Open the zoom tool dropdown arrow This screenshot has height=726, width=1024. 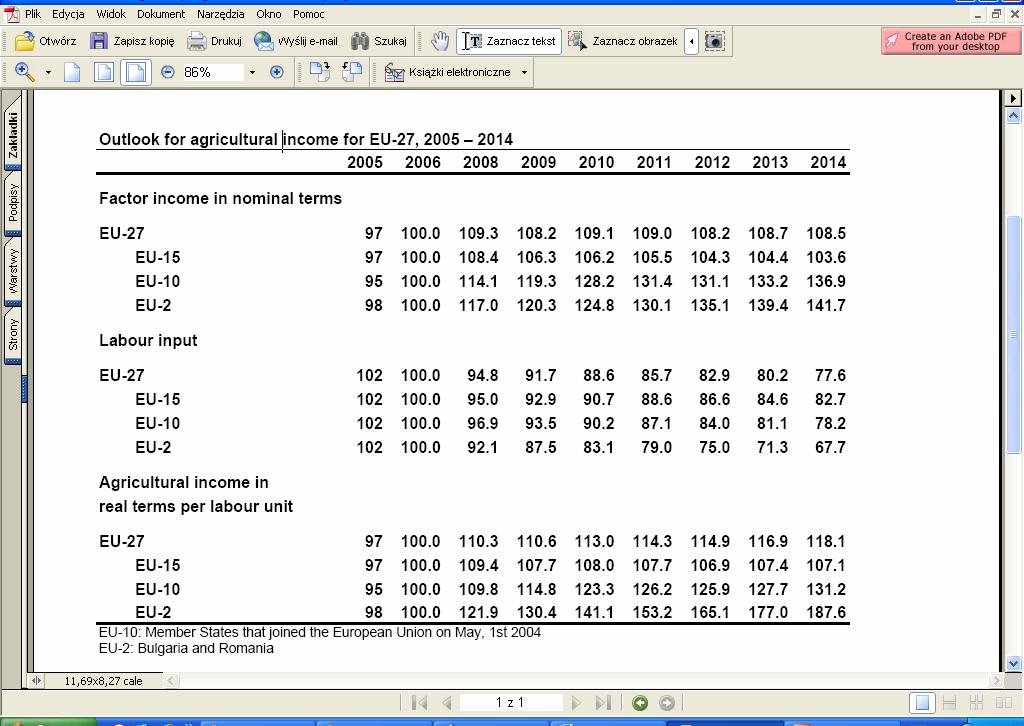tap(48, 72)
